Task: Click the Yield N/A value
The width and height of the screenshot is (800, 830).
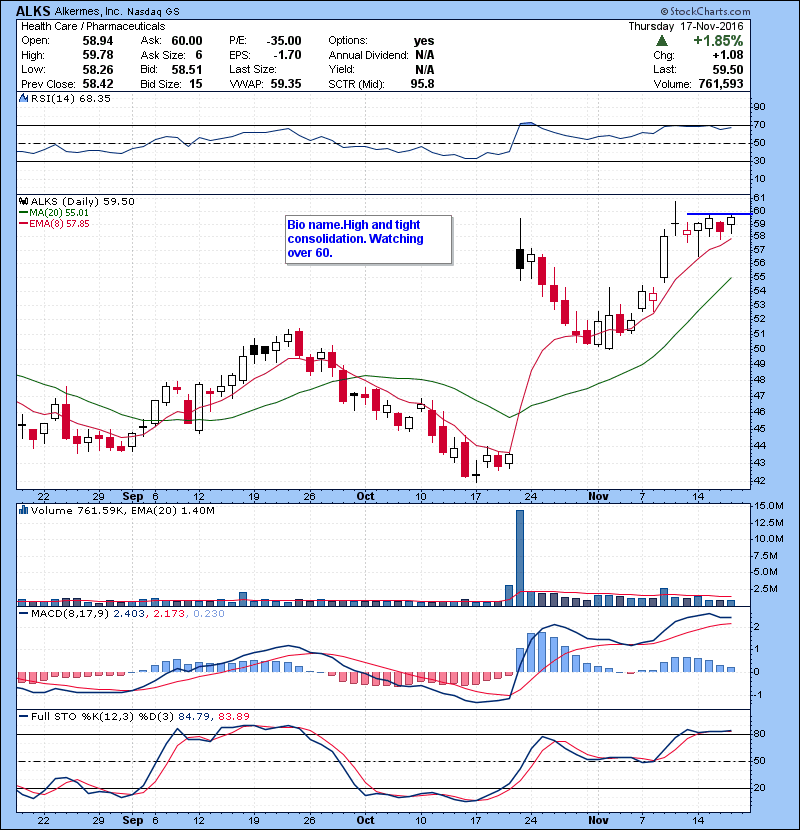Action: 425,69
